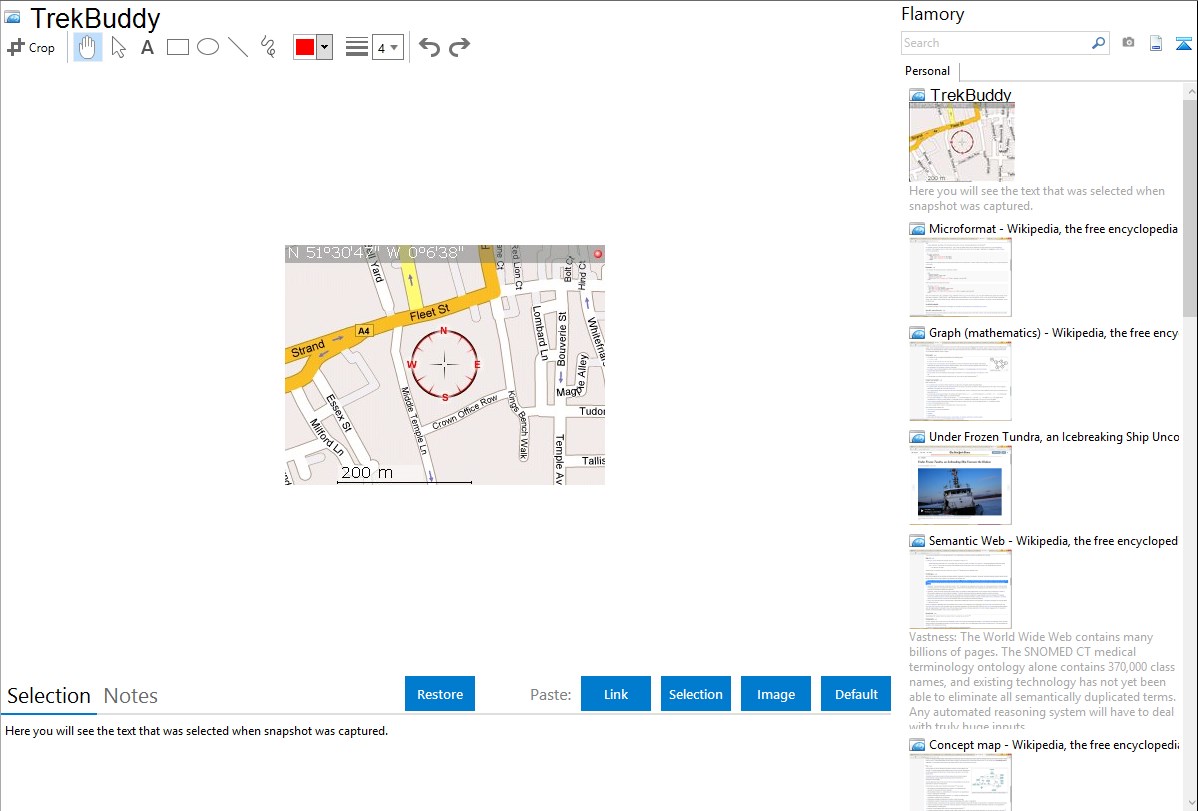The image size is (1198, 811).
Task: Choose the arrow pointer tool
Action: tap(118, 47)
